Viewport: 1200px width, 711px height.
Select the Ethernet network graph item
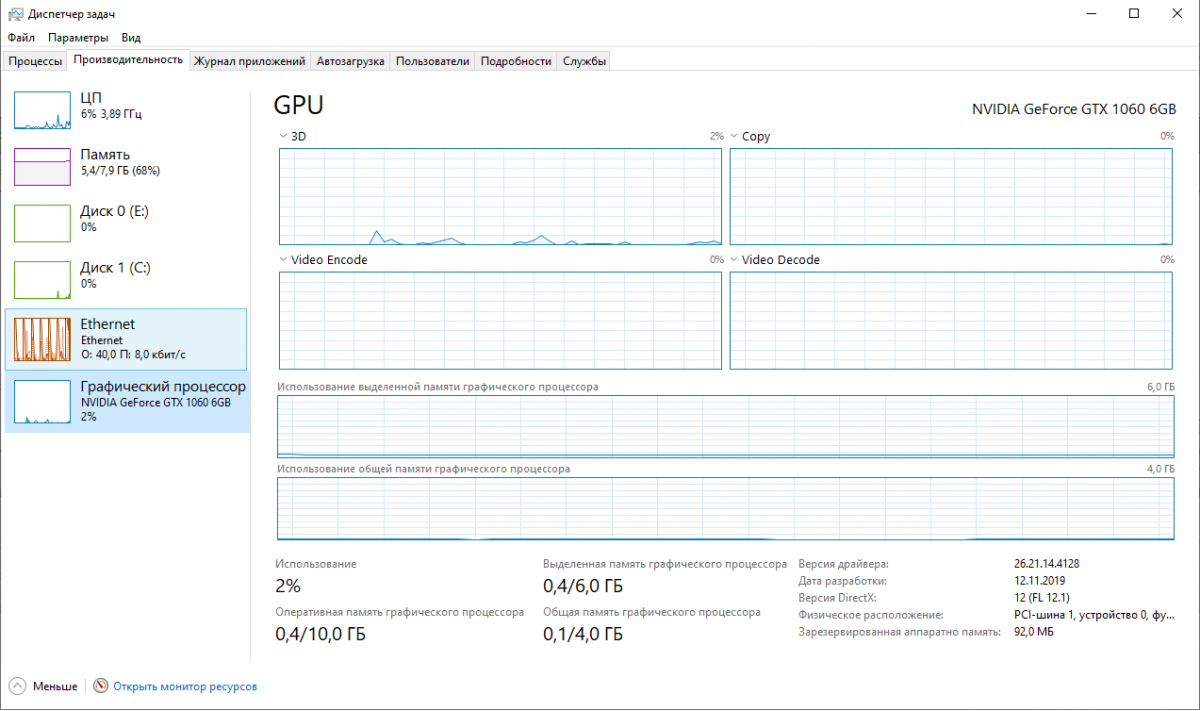point(42,340)
